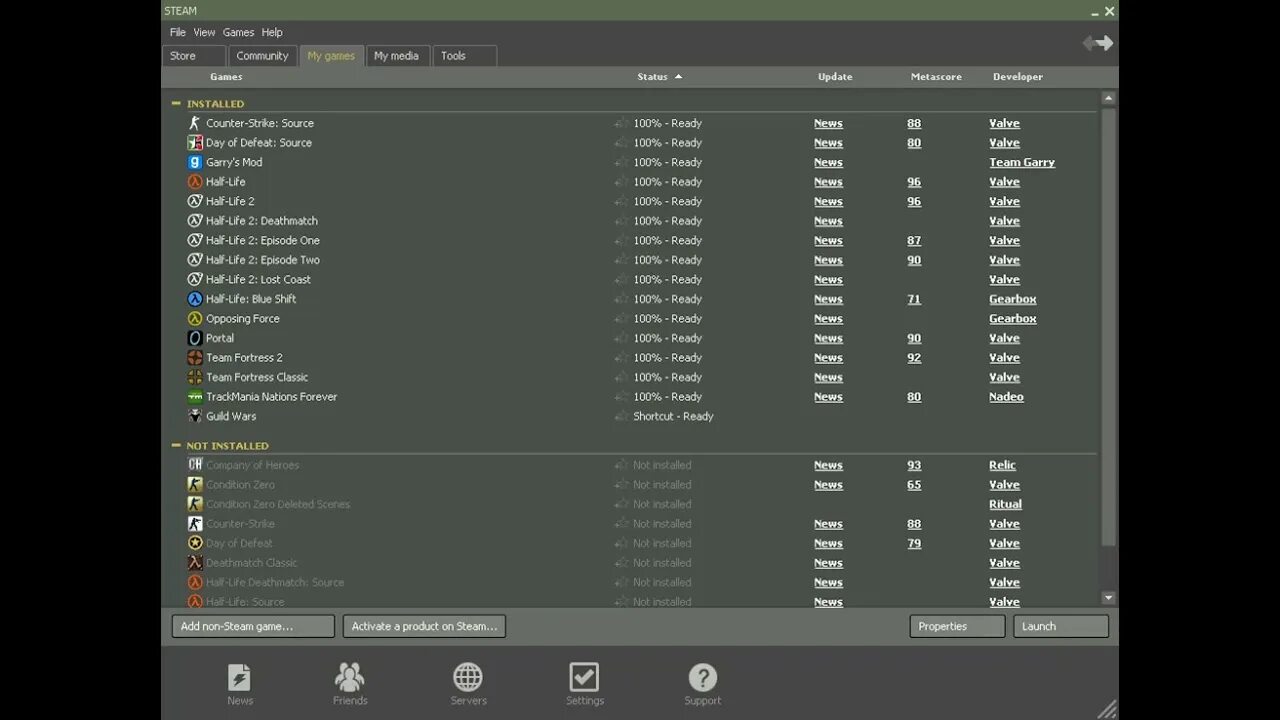The width and height of the screenshot is (1280, 720).
Task: Click the Half-Life orange lambda icon
Action: [x=195, y=182]
